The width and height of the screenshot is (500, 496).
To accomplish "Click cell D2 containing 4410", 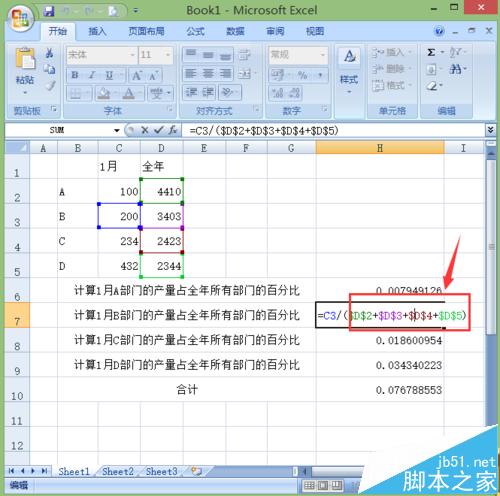I will [x=162, y=191].
